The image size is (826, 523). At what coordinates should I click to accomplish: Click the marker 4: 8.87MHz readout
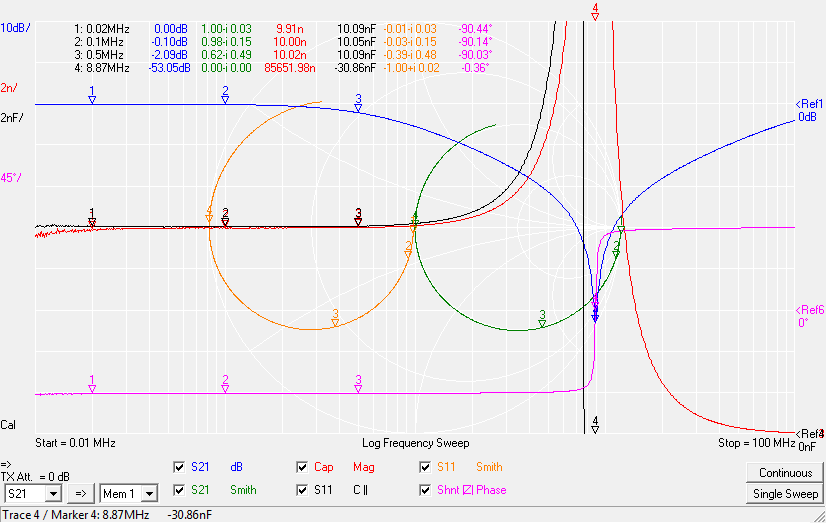(x=102, y=68)
